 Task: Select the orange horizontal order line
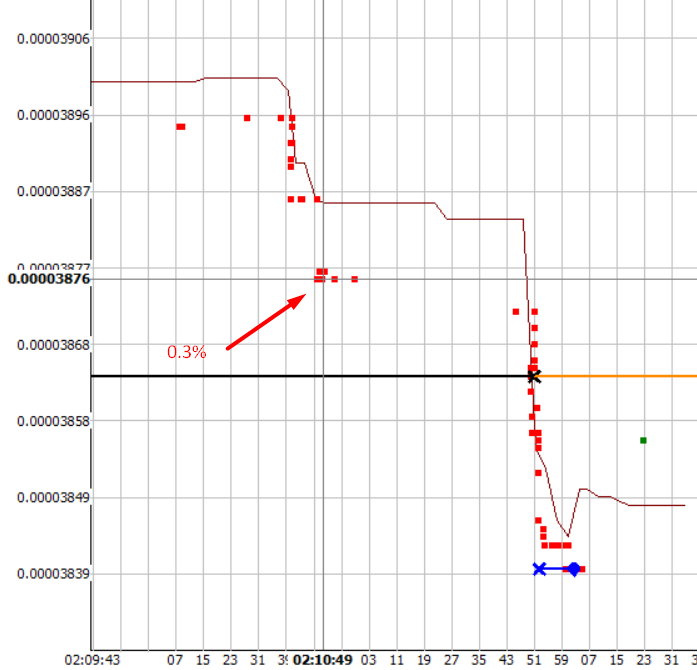(618, 376)
